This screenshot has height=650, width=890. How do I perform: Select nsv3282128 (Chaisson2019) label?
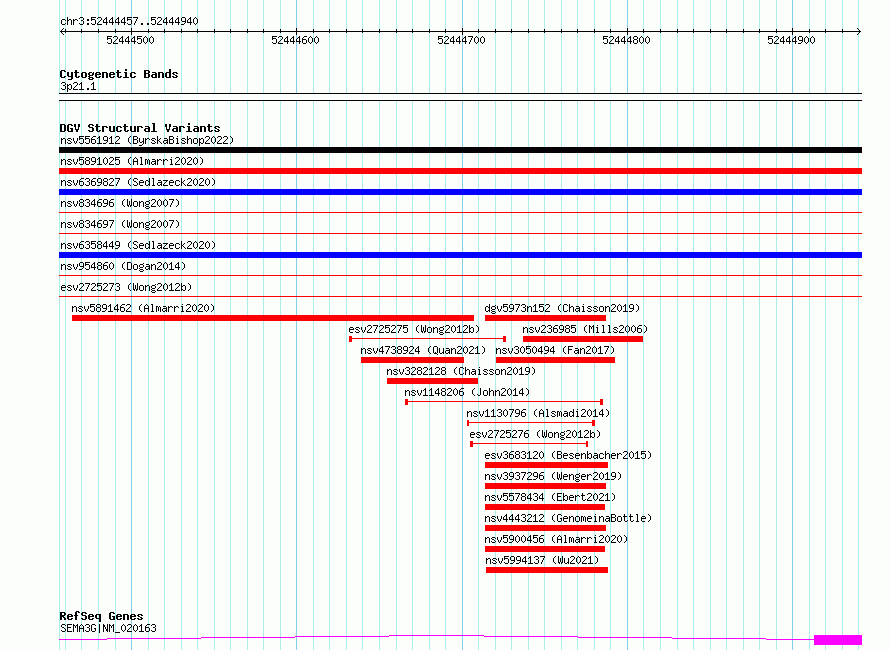pos(461,371)
